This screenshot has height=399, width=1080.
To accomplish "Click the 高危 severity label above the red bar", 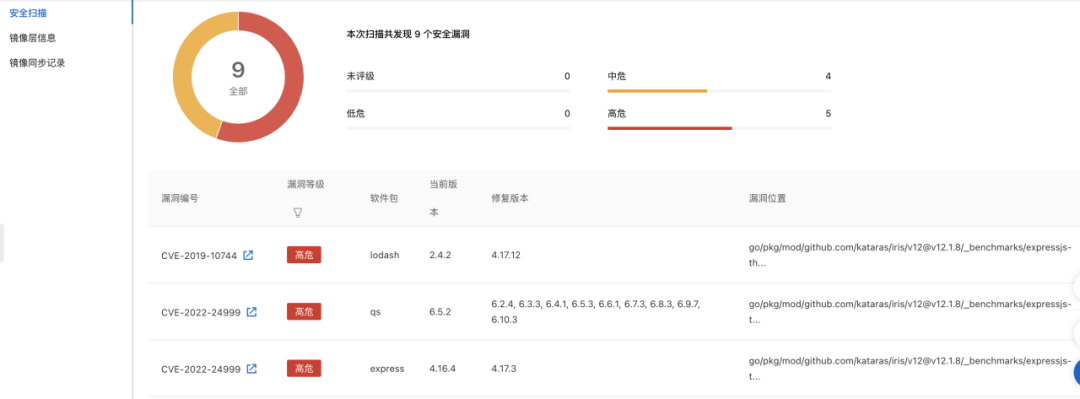I will pos(616,113).
